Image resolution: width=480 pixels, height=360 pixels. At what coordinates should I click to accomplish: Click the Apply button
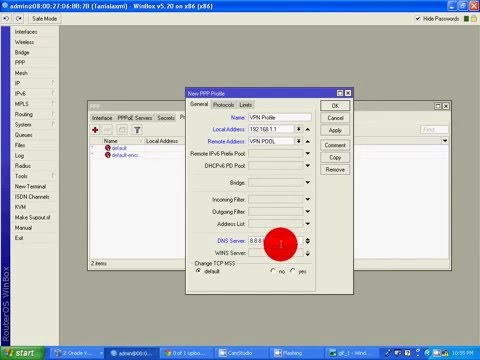pyautogui.click(x=335, y=130)
